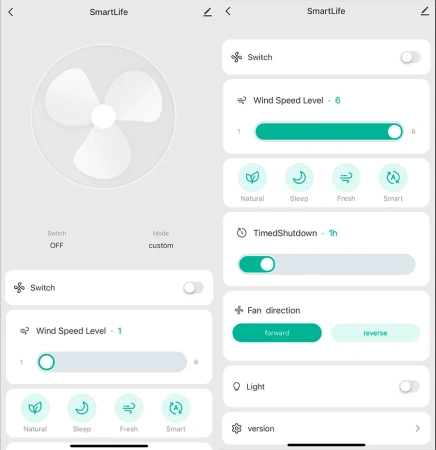Set fan direction to reverse
Screen dimensions: 436x450
375,333
